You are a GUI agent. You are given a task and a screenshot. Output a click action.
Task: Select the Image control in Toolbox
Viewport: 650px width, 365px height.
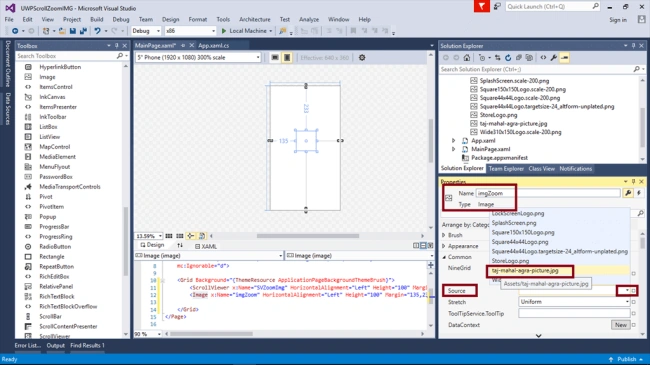(x=47, y=77)
